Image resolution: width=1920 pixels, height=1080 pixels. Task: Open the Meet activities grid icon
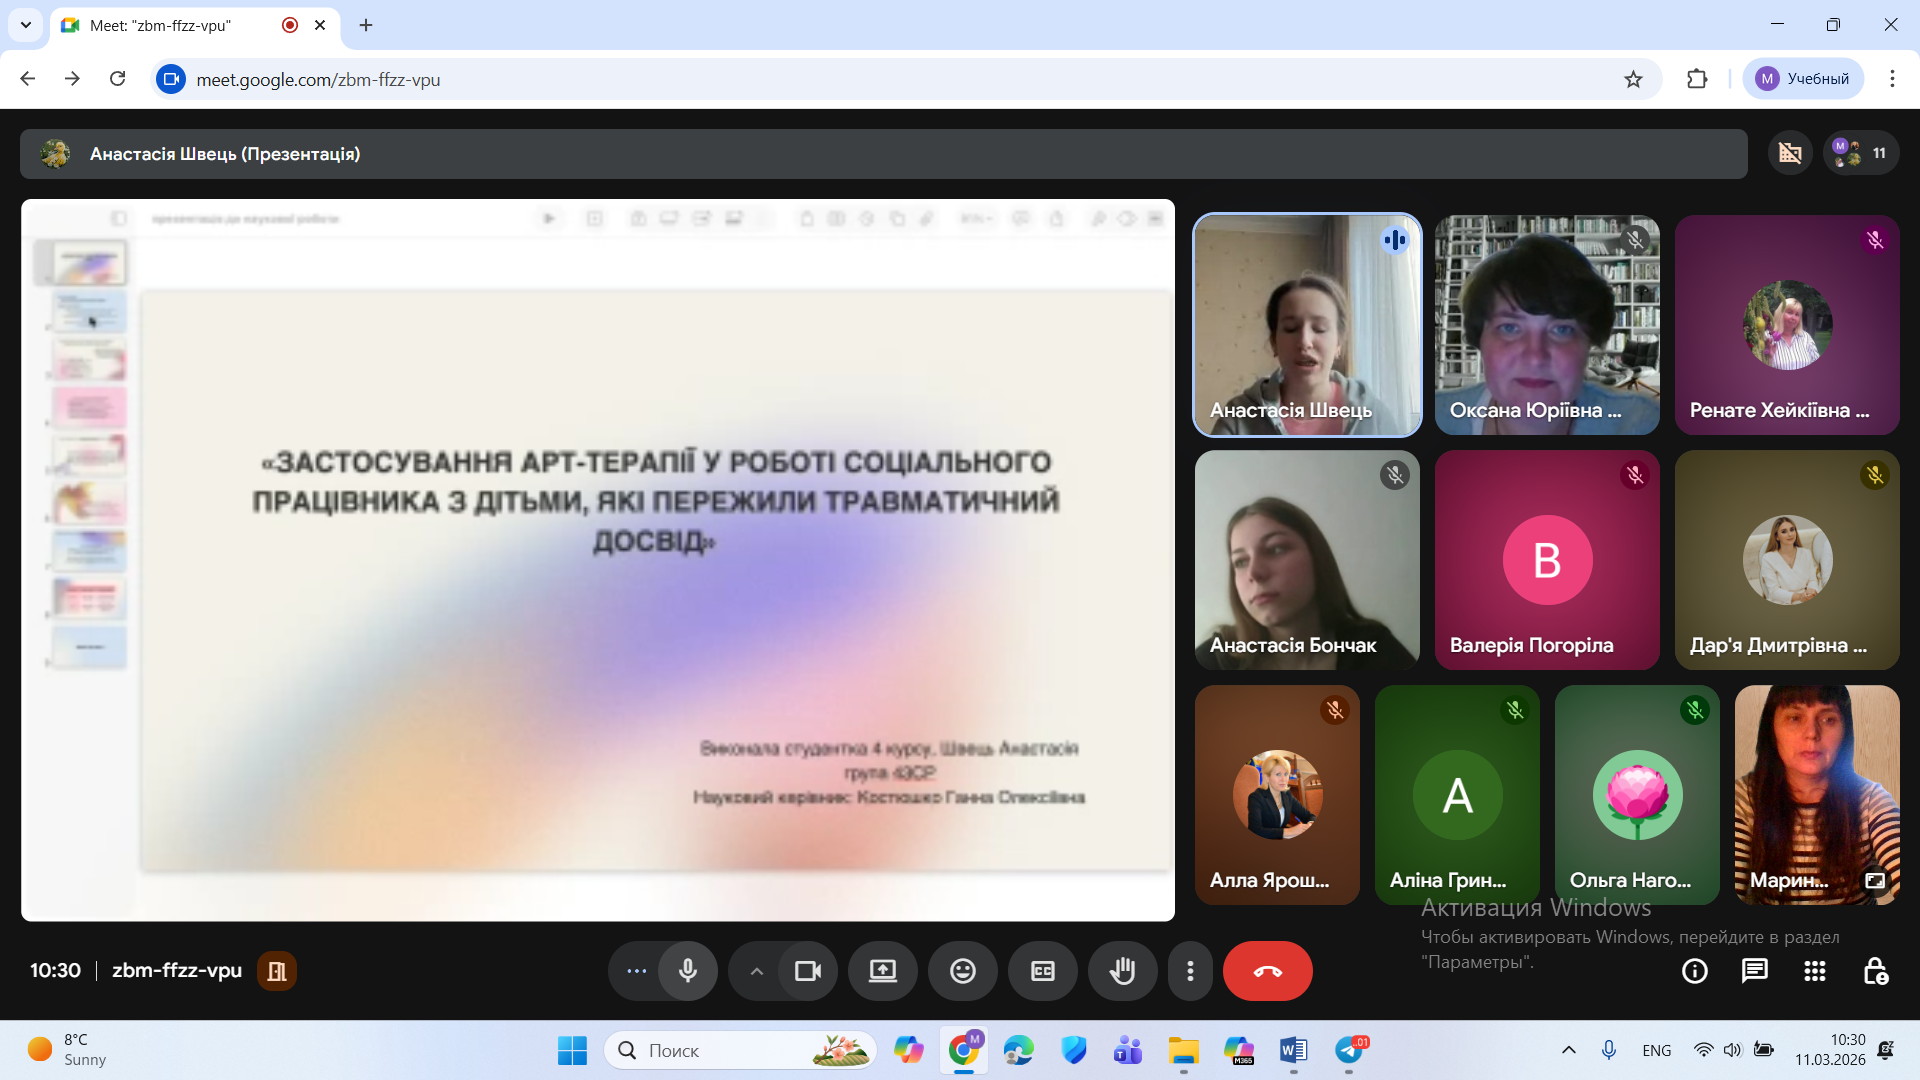pyautogui.click(x=1815, y=970)
